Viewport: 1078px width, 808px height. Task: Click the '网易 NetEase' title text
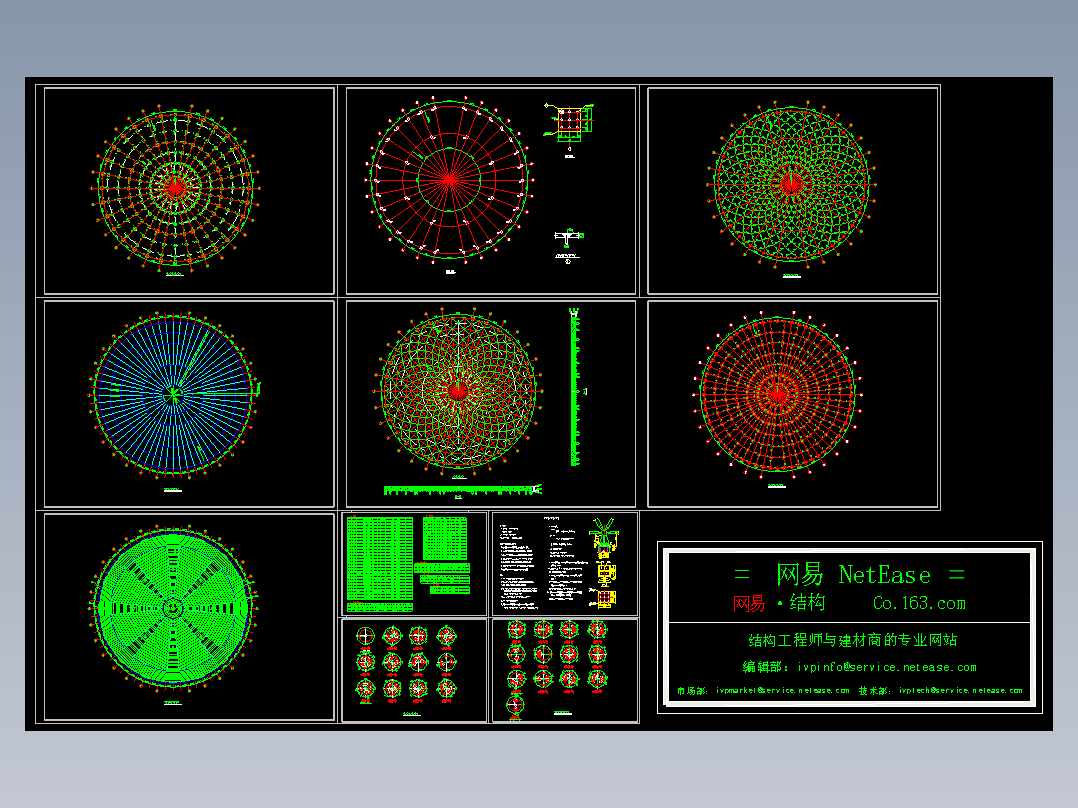(852, 574)
